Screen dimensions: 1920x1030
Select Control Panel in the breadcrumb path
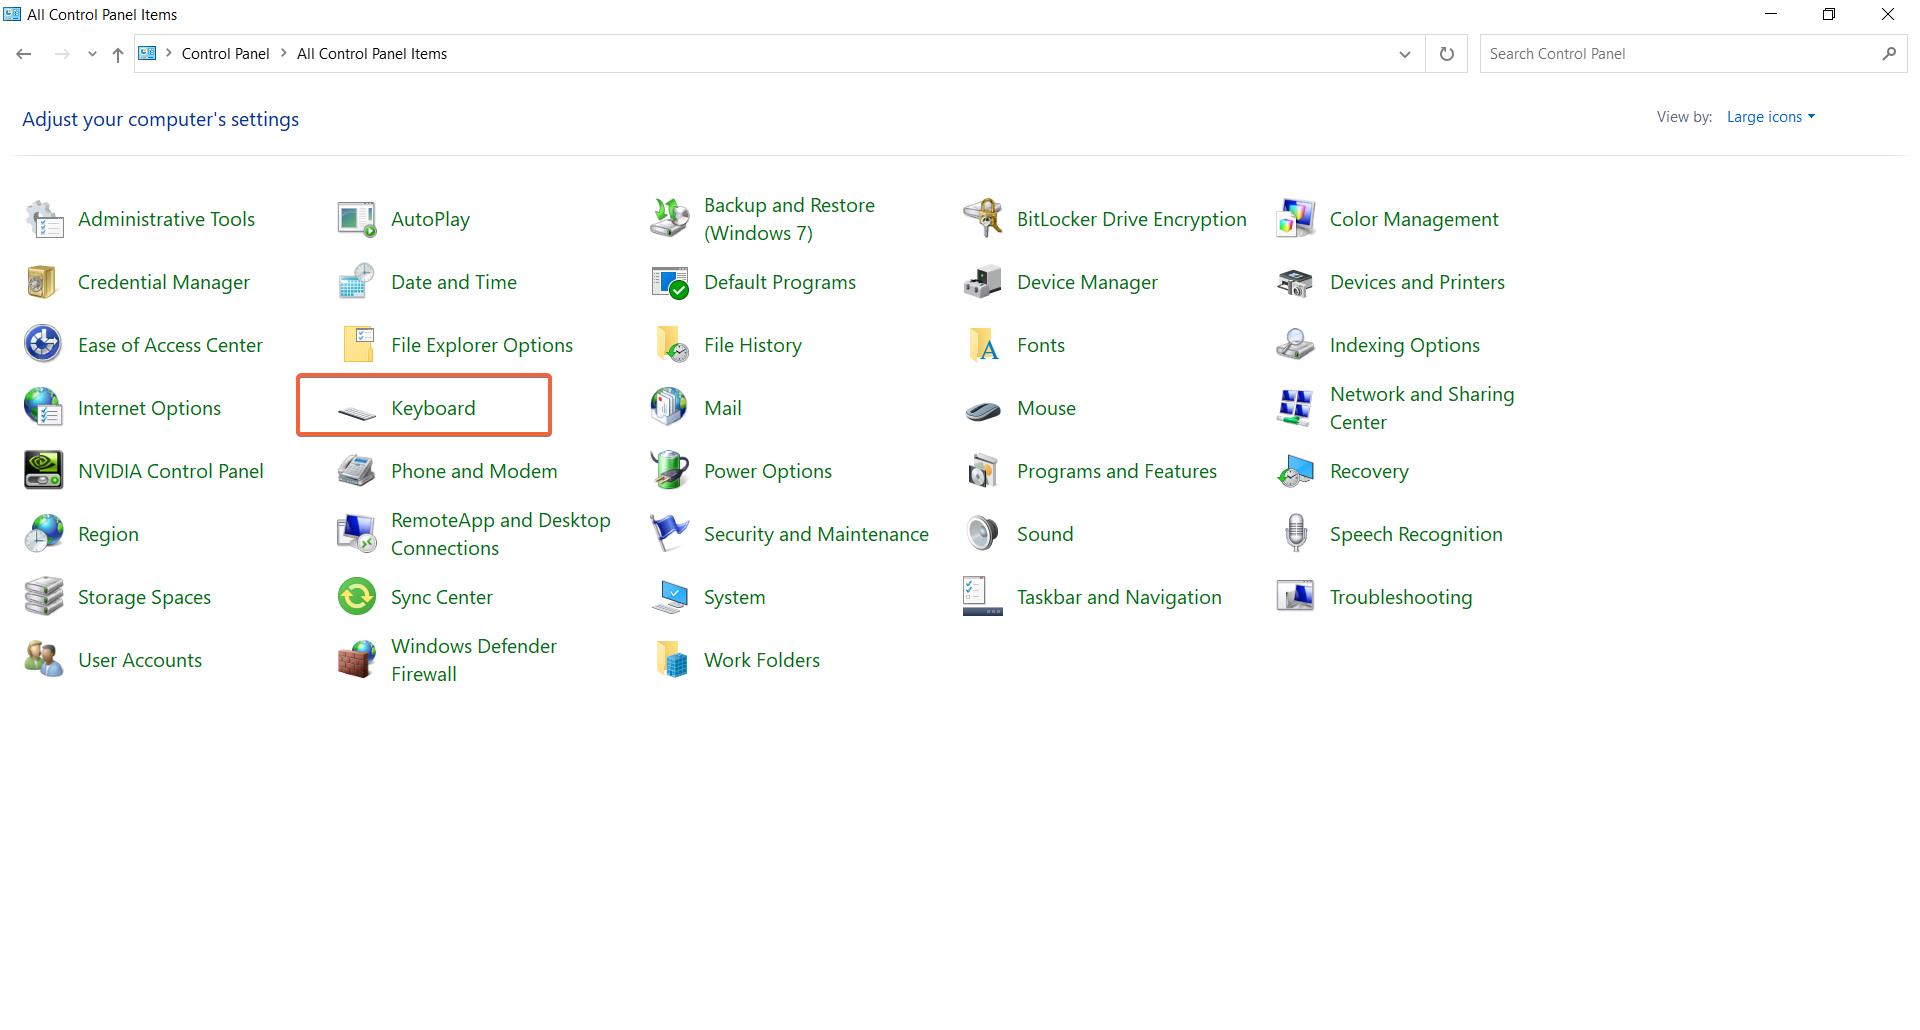225,54
